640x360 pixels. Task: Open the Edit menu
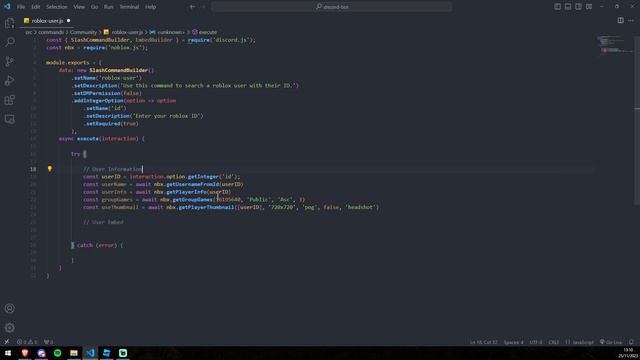click(x=36, y=7)
